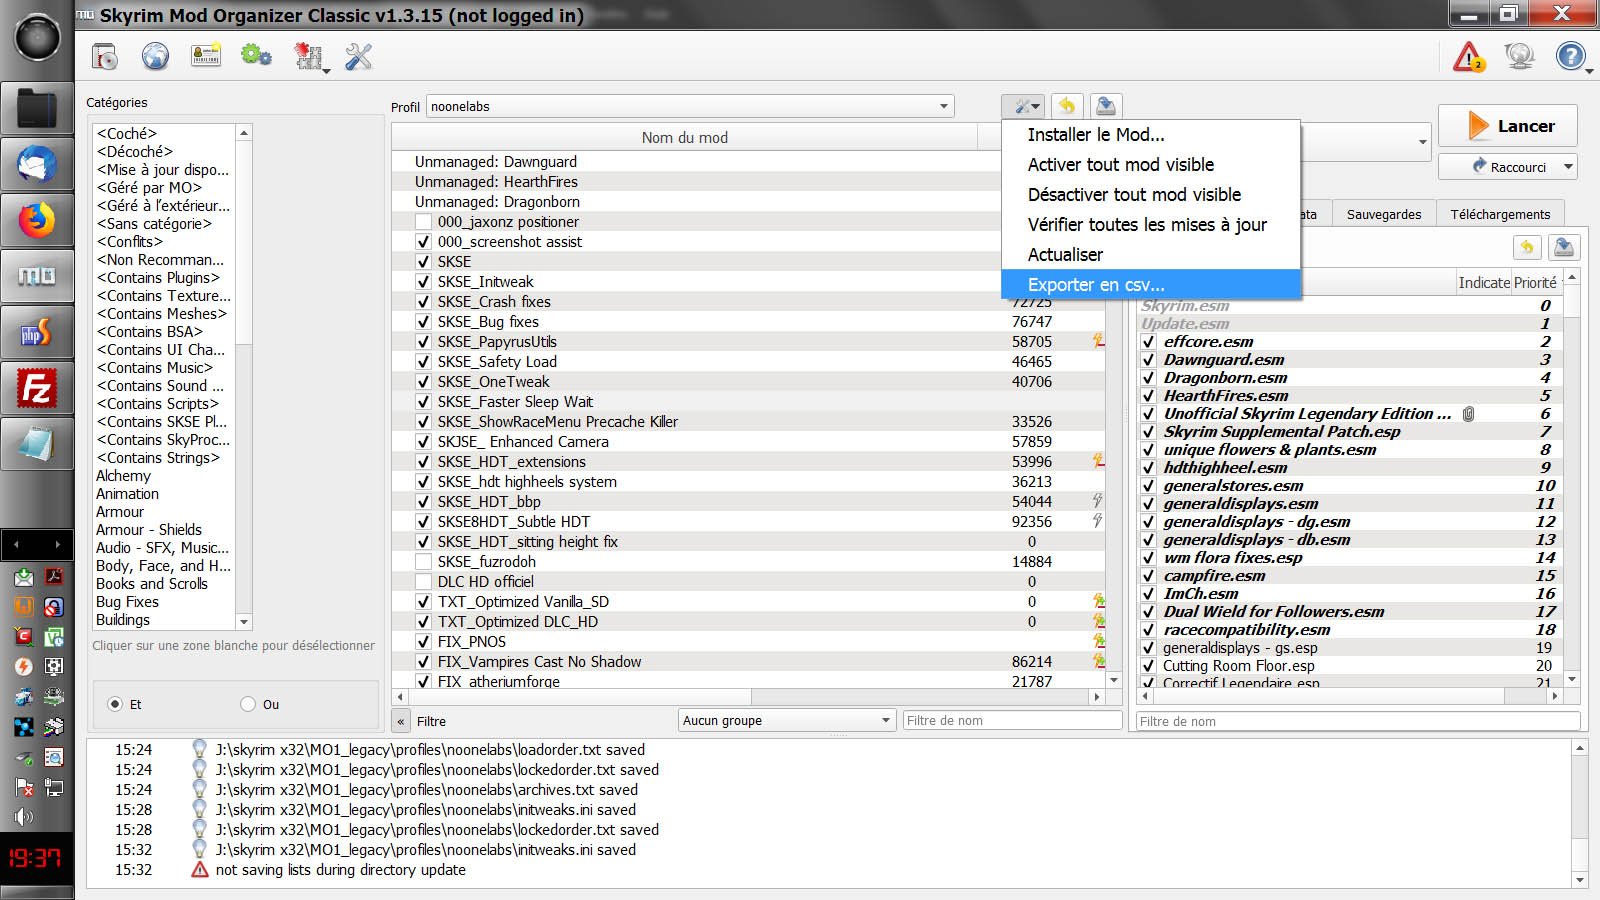Click the log panel scrollbar down arrow
The height and width of the screenshot is (900, 1600).
click(1580, 880)
